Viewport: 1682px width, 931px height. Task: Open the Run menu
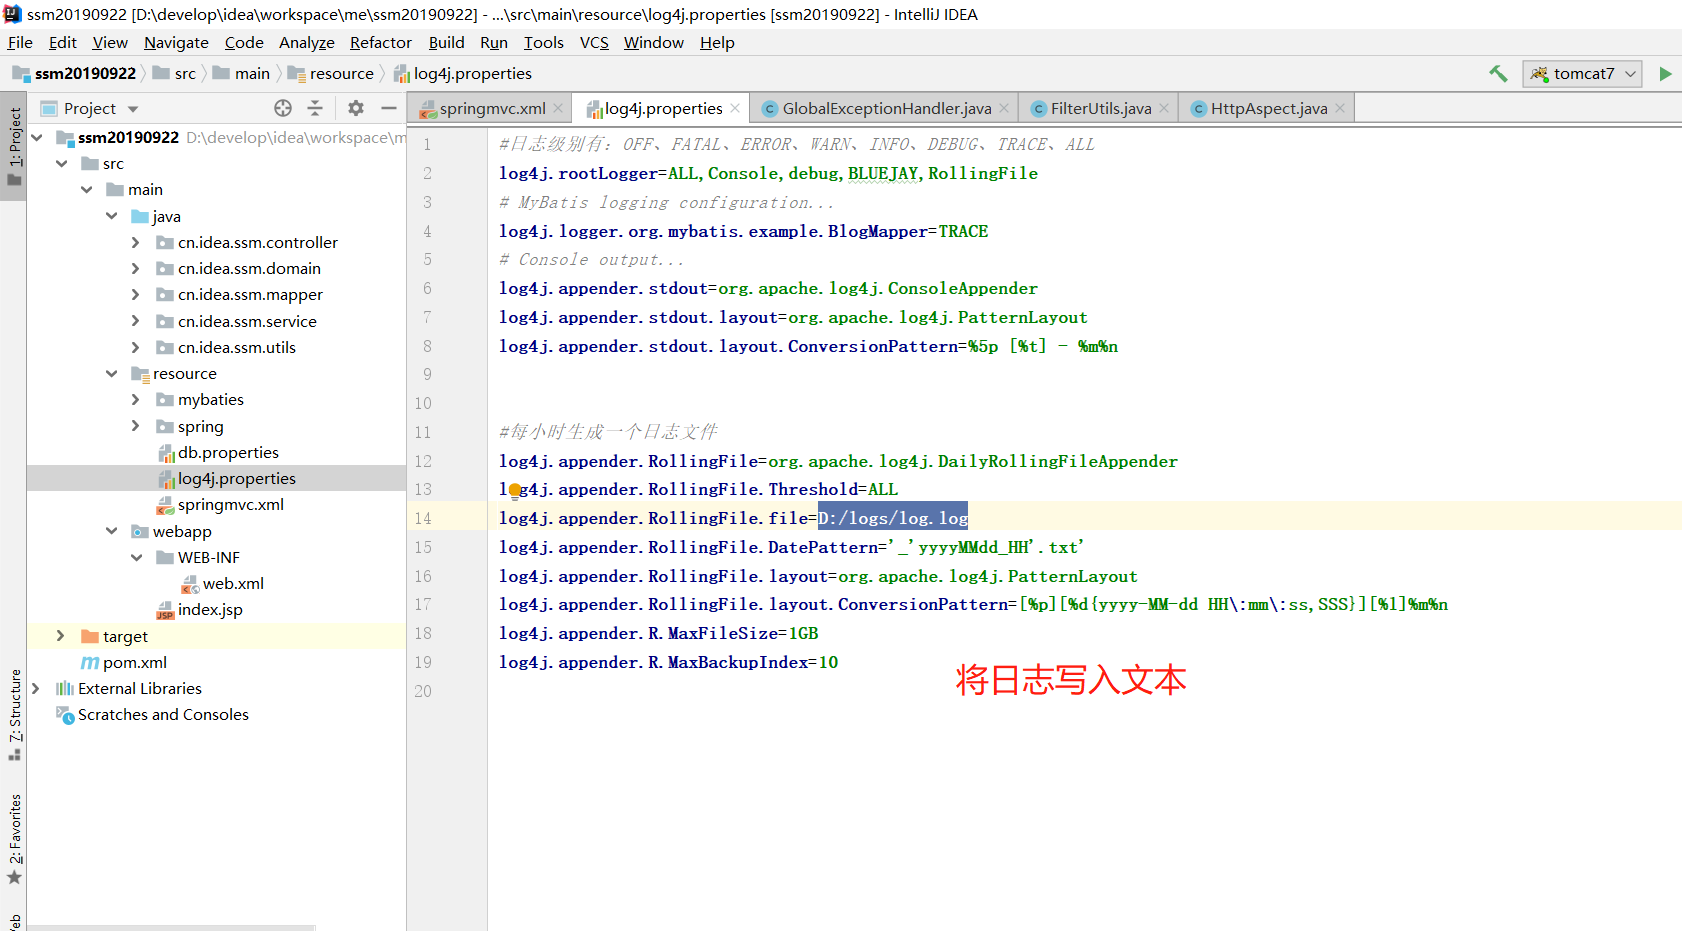494,42
